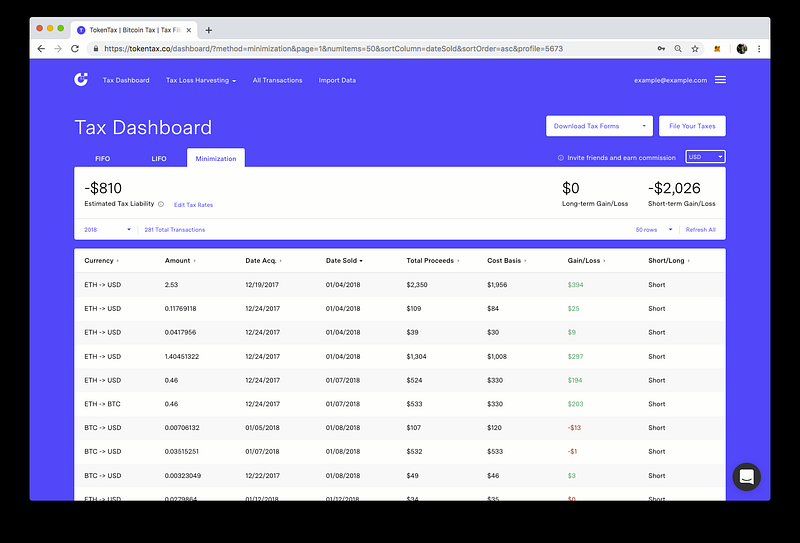Click Invite friends and earn commission
Image resolution: width=800 pixels, height=543 pixels.
[x=621, y=158]
